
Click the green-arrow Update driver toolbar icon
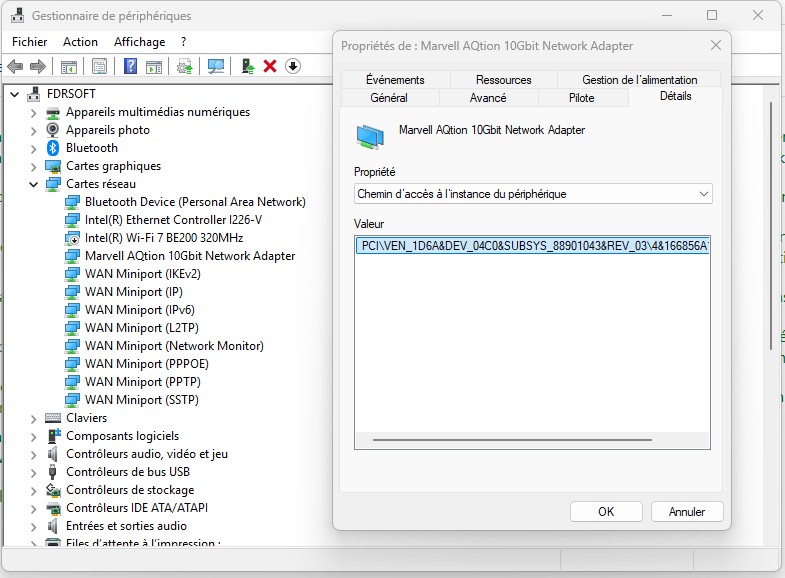point(247,66)
